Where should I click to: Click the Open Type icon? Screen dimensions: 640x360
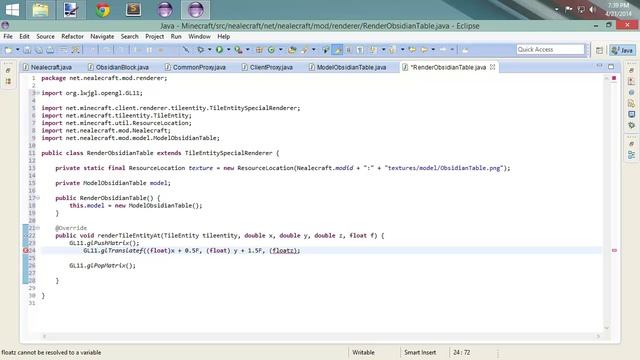(x=292, y=50)
